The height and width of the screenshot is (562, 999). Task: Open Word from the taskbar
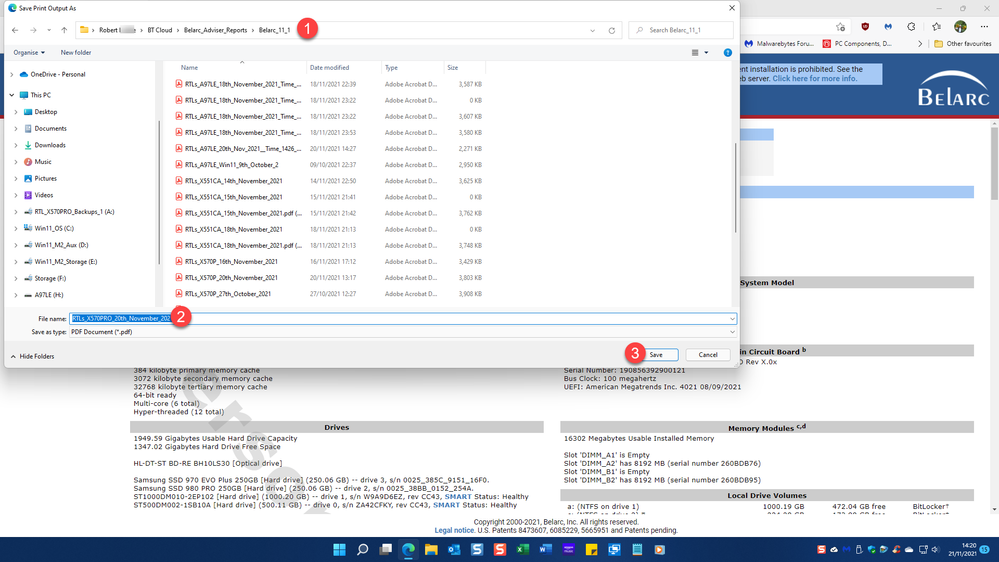[x=546, y=549]
